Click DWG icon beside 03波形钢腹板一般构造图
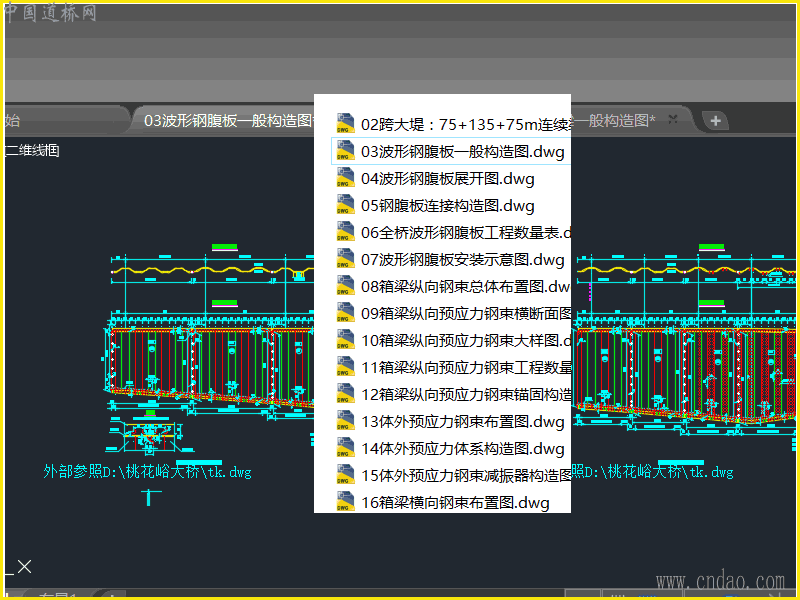 click(x=345, y=151)
